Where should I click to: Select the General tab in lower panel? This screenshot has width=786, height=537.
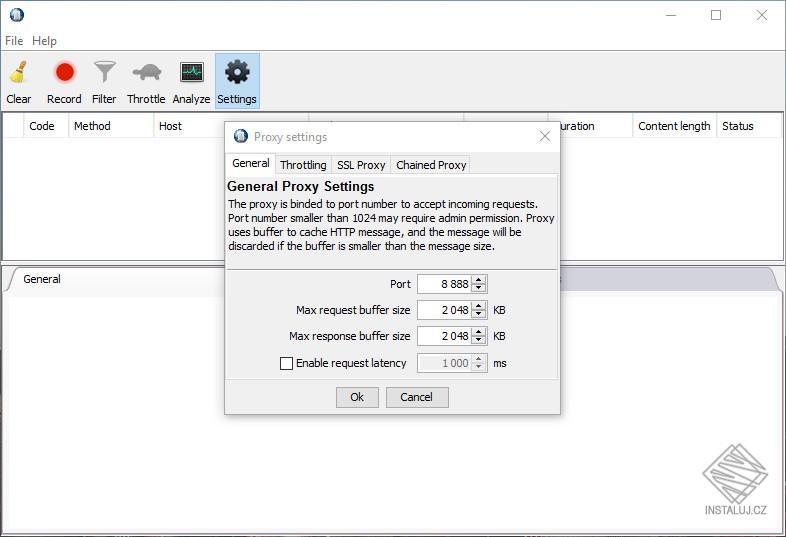click(42, 279)
